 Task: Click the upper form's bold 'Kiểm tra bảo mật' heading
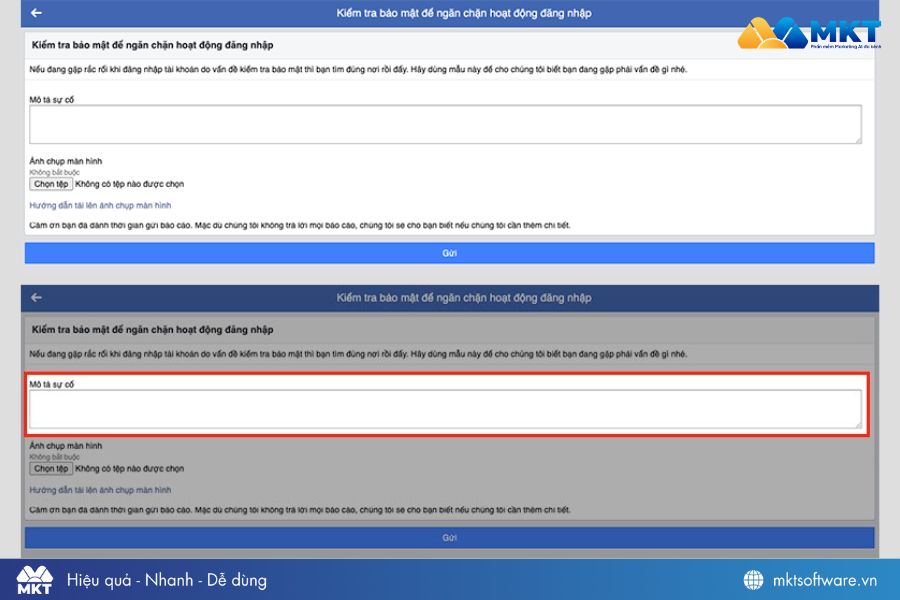[152, 45]
